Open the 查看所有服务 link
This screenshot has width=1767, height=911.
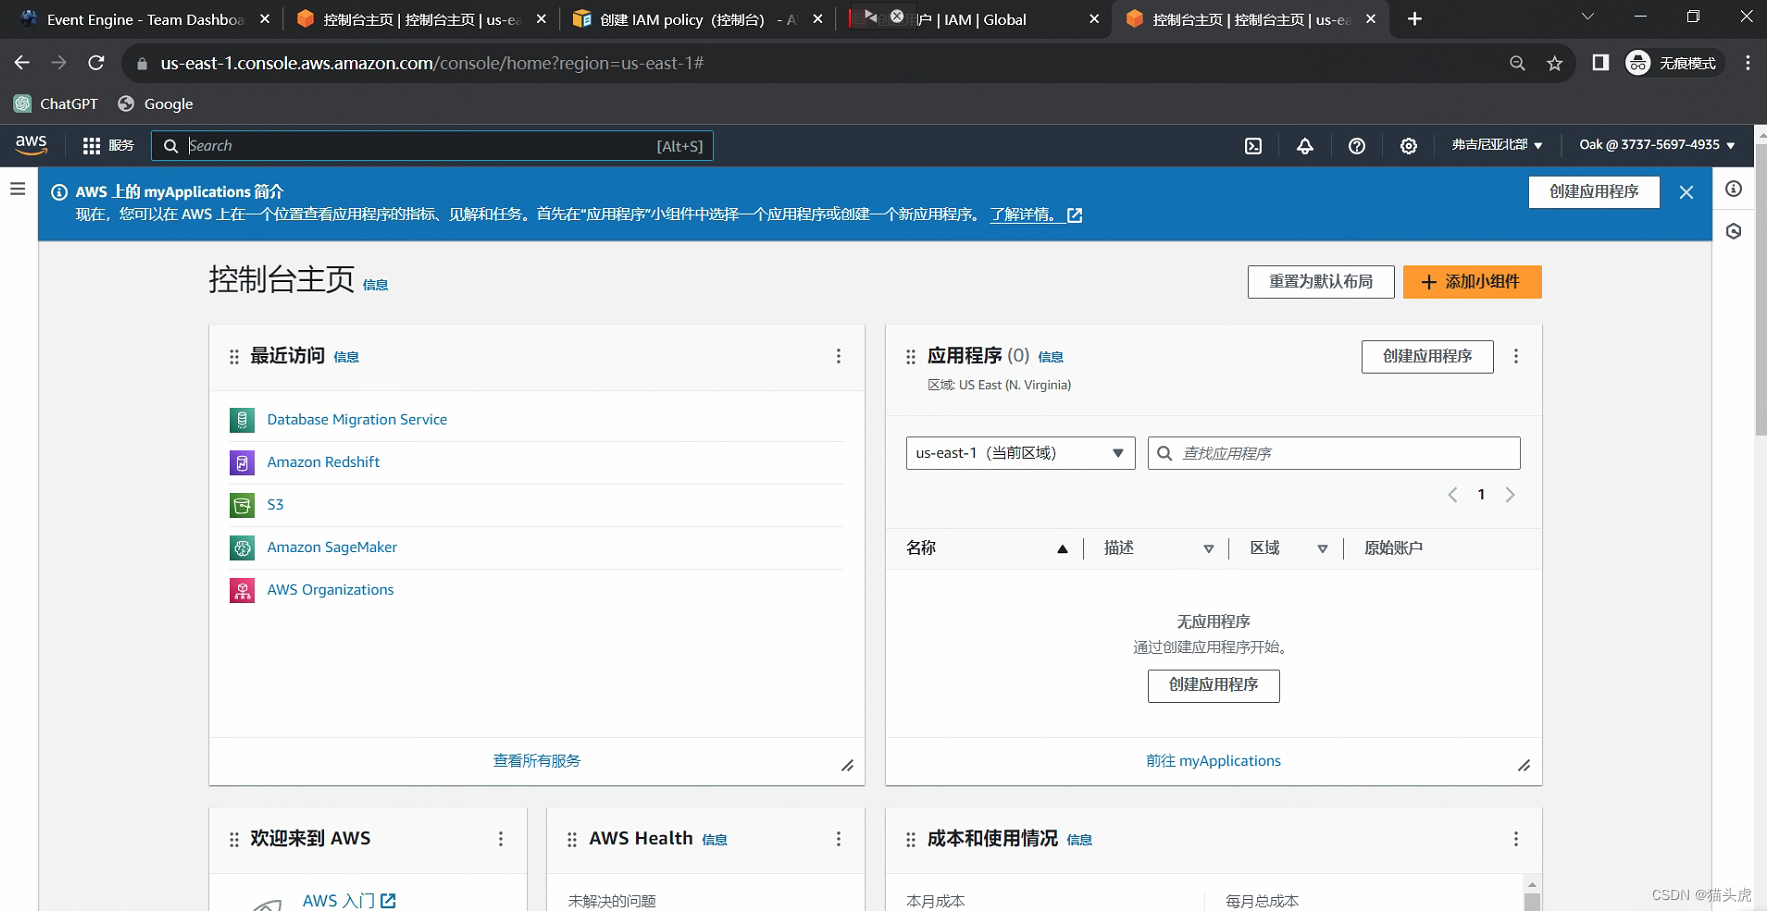(x=537, y=761)
